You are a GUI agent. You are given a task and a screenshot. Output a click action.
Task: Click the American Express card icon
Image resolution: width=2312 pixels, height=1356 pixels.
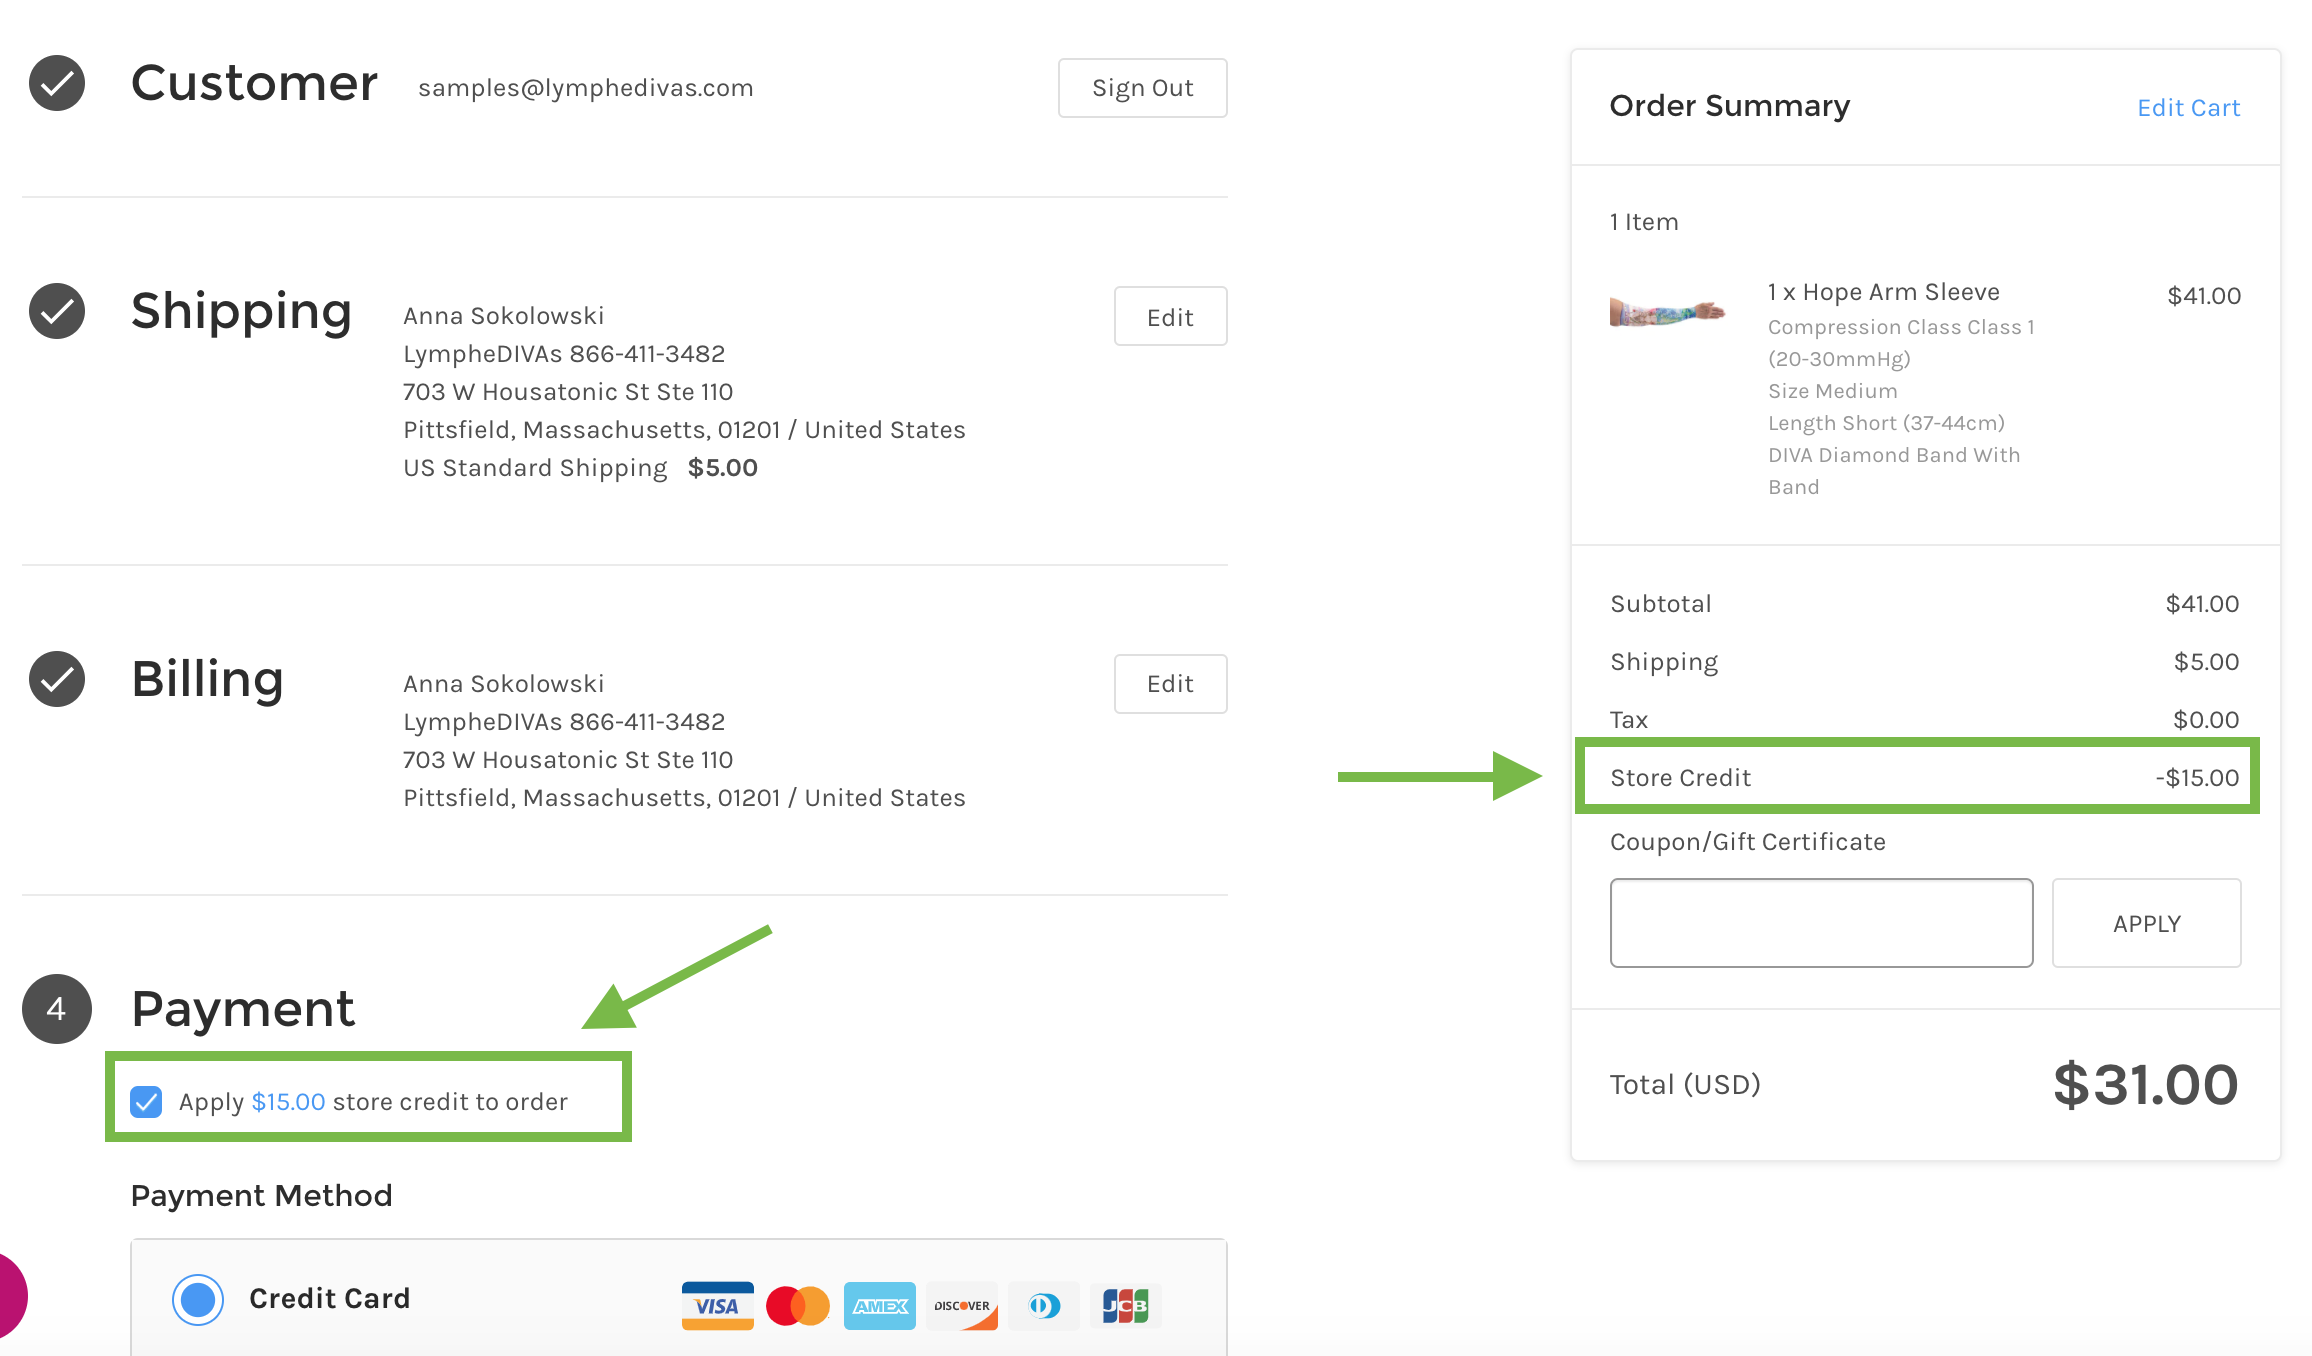(x=879, y=1305)
